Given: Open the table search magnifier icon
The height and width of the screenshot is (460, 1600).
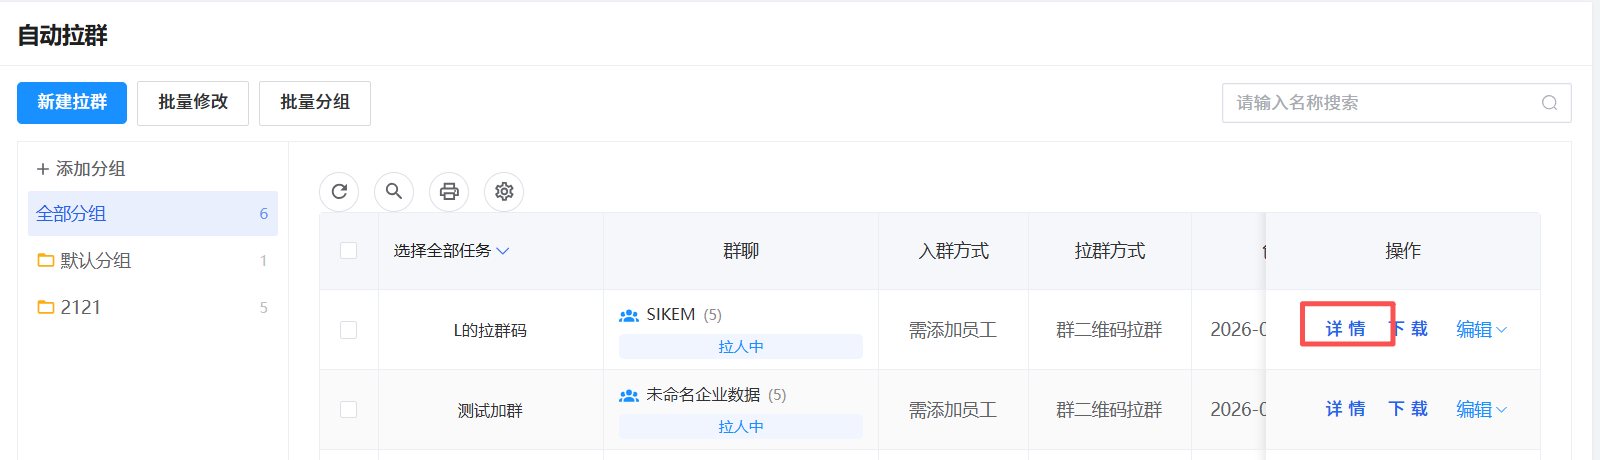Looking at the screenshot, I should click(x=394, y=191).
